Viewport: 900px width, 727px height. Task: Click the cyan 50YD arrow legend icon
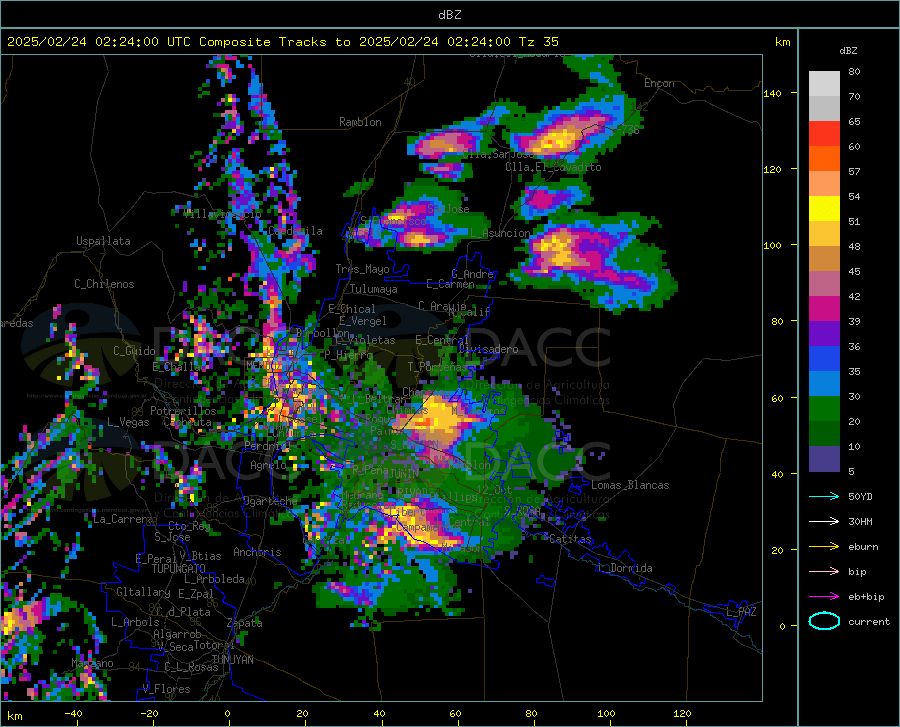tap(824, 496)
